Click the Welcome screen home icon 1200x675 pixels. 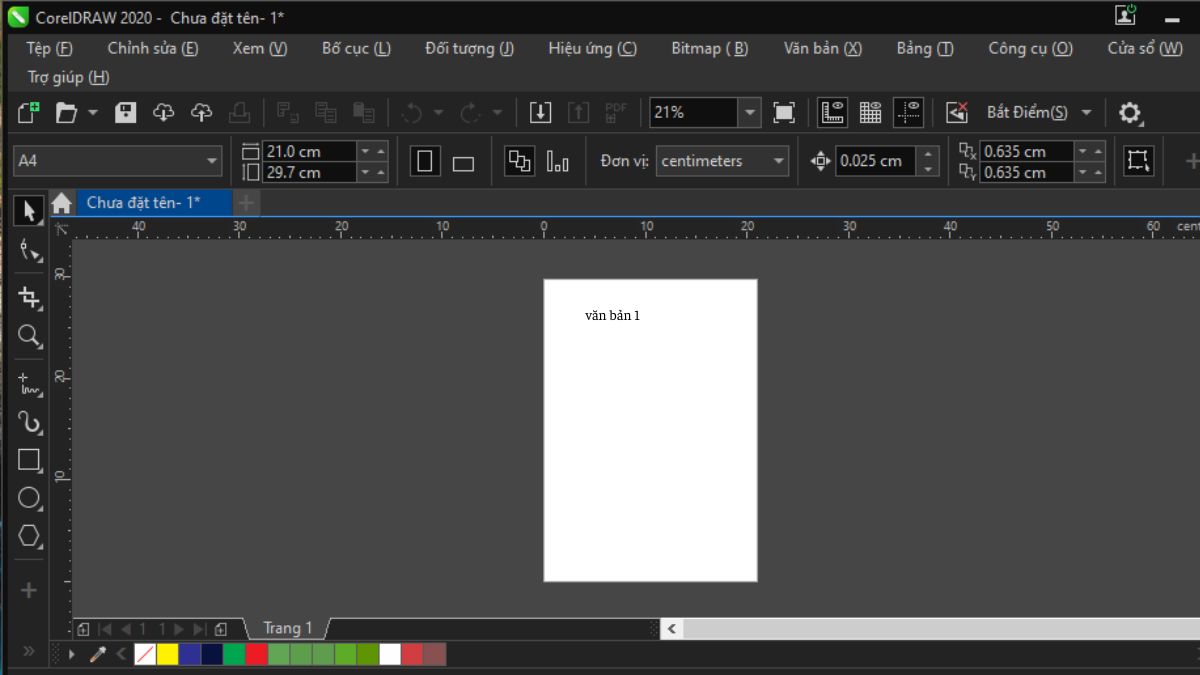point(61,203)
